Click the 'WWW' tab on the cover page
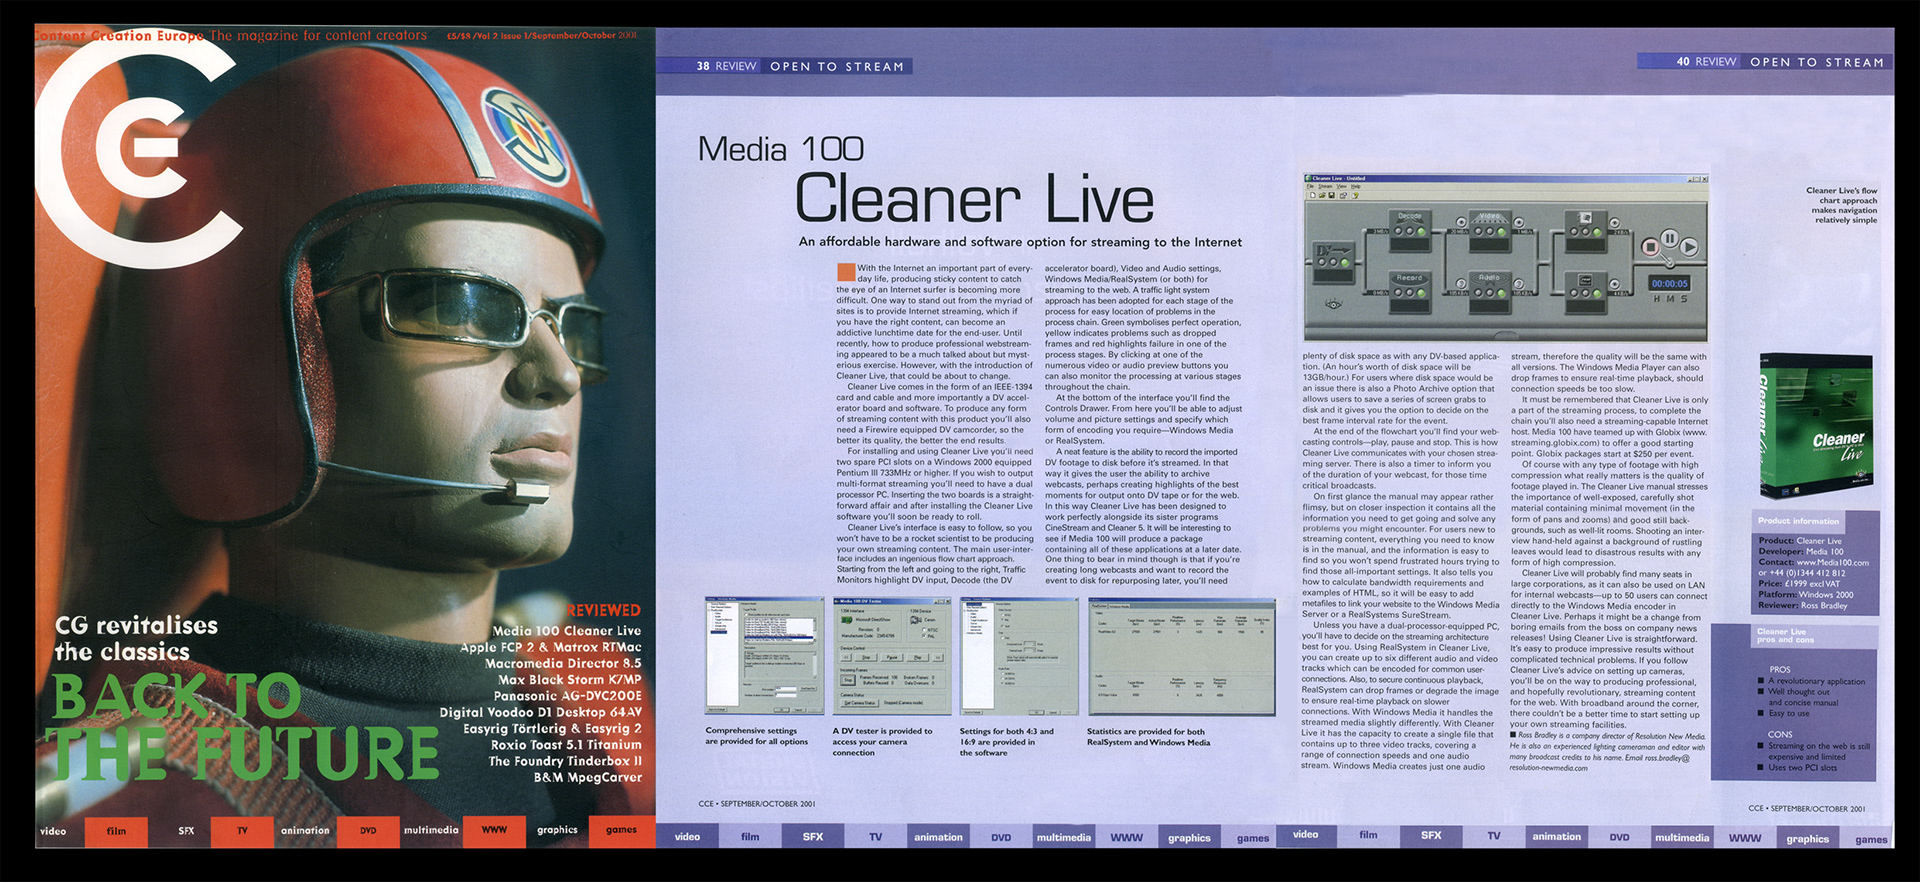This screenshot has width=1920, height=882. [494, 831]
